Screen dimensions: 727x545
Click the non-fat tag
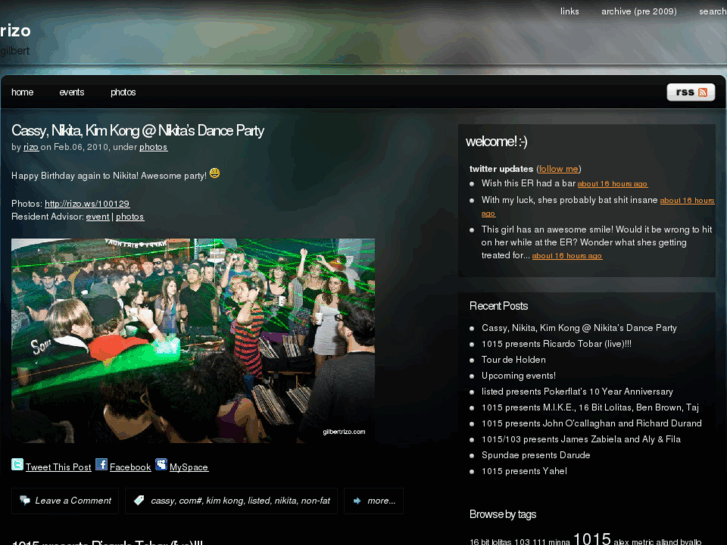click(315, 500)
